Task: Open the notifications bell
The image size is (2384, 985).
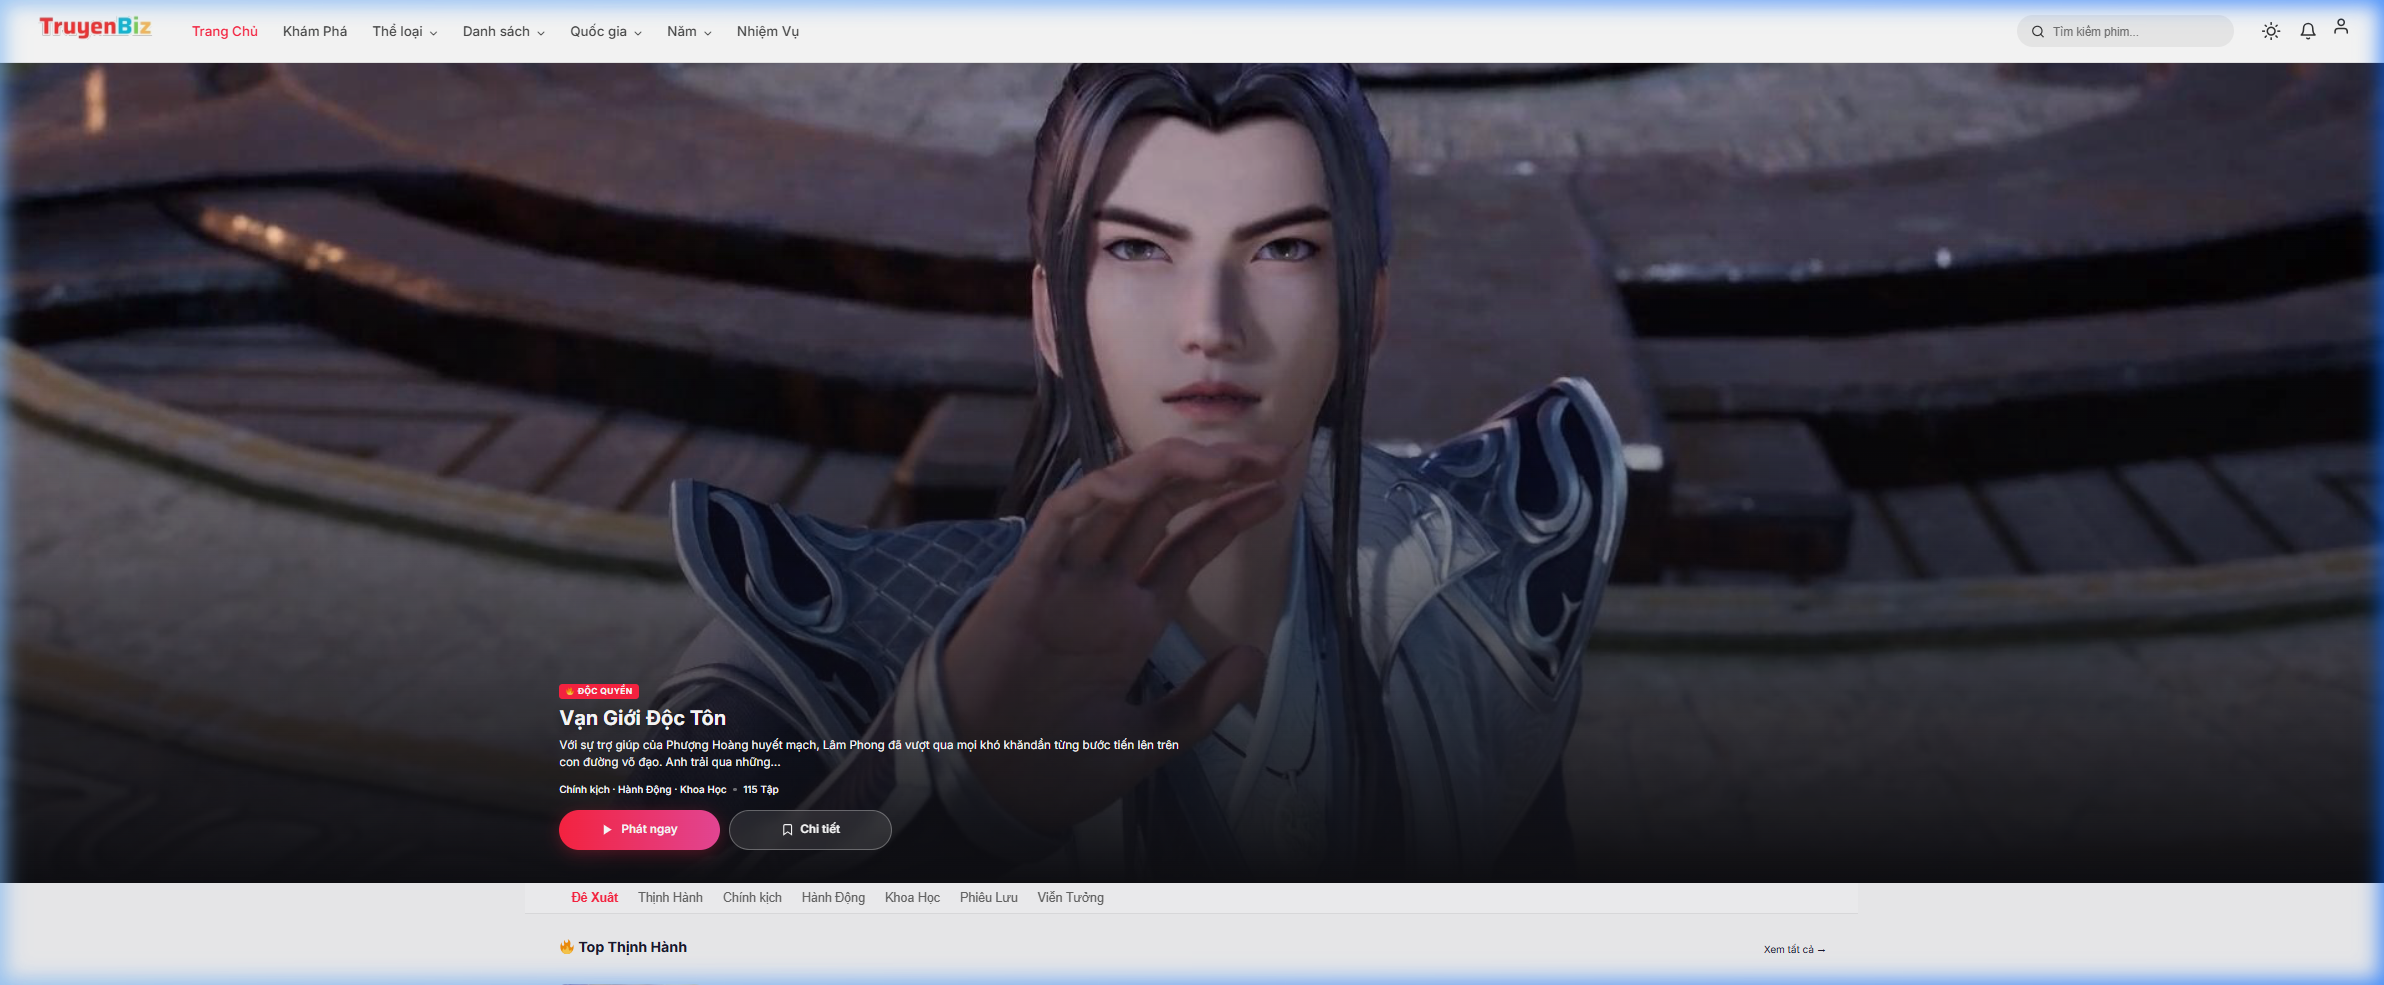Action: tap(2308, 32)
